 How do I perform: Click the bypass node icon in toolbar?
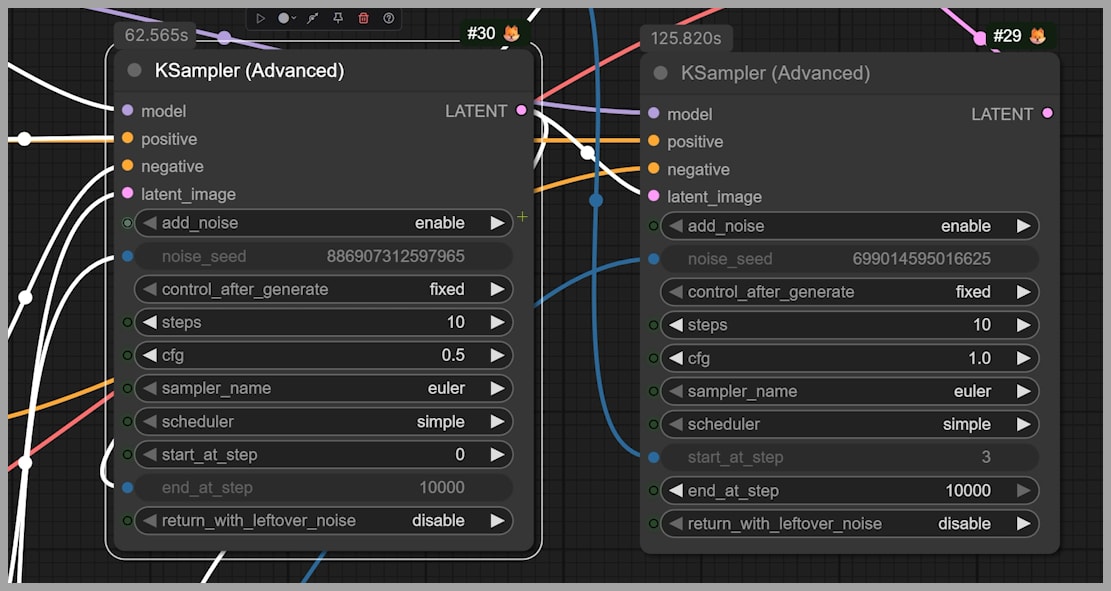point(312,18)
